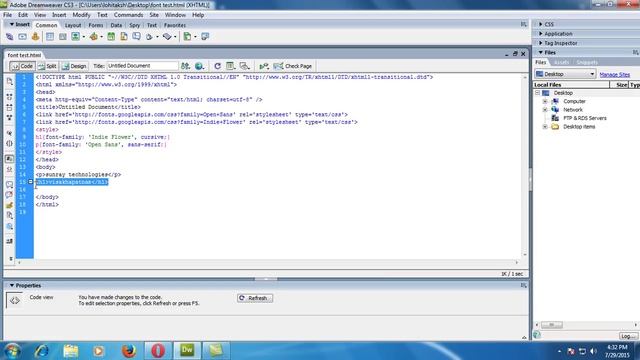Image resolution: width=640 pixels, height=360 pixels.
Task: Click the Refresh button in Properties
Action: tap(255, 298)
